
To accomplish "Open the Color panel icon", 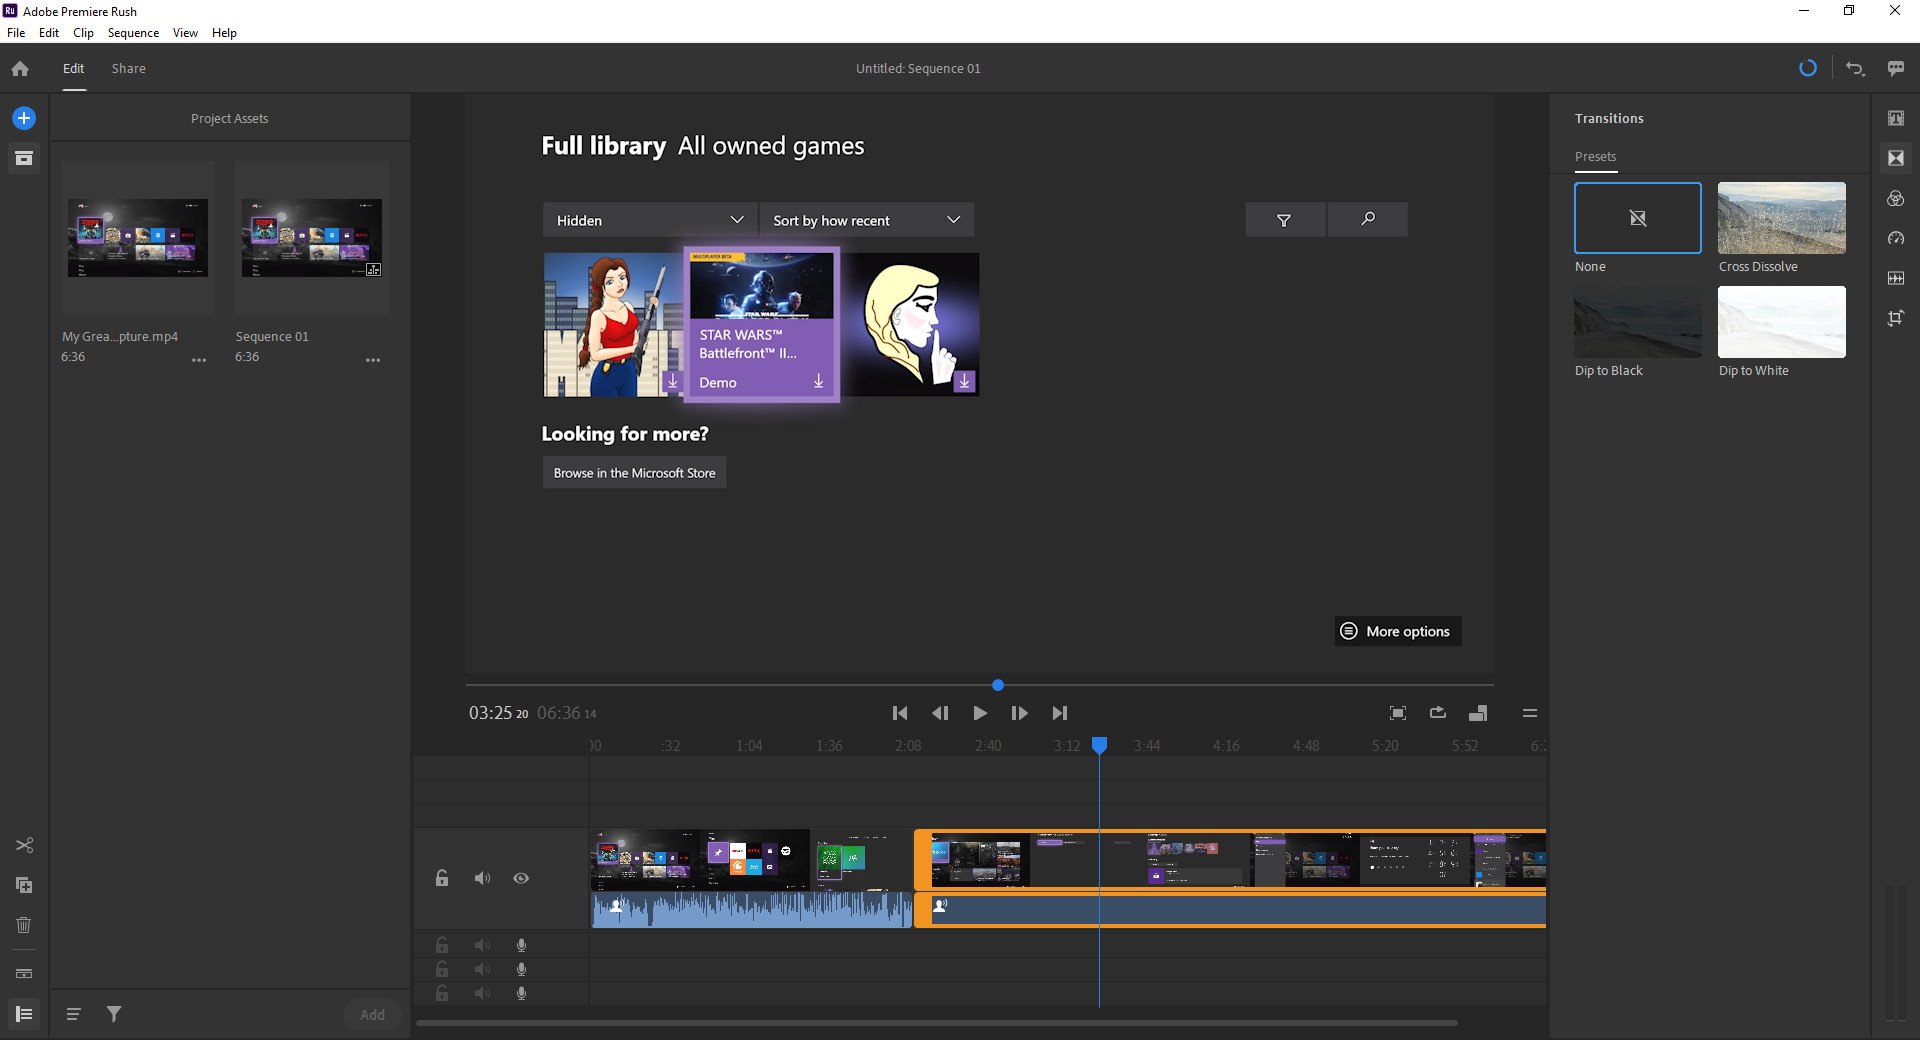I will pos(1895,199).
